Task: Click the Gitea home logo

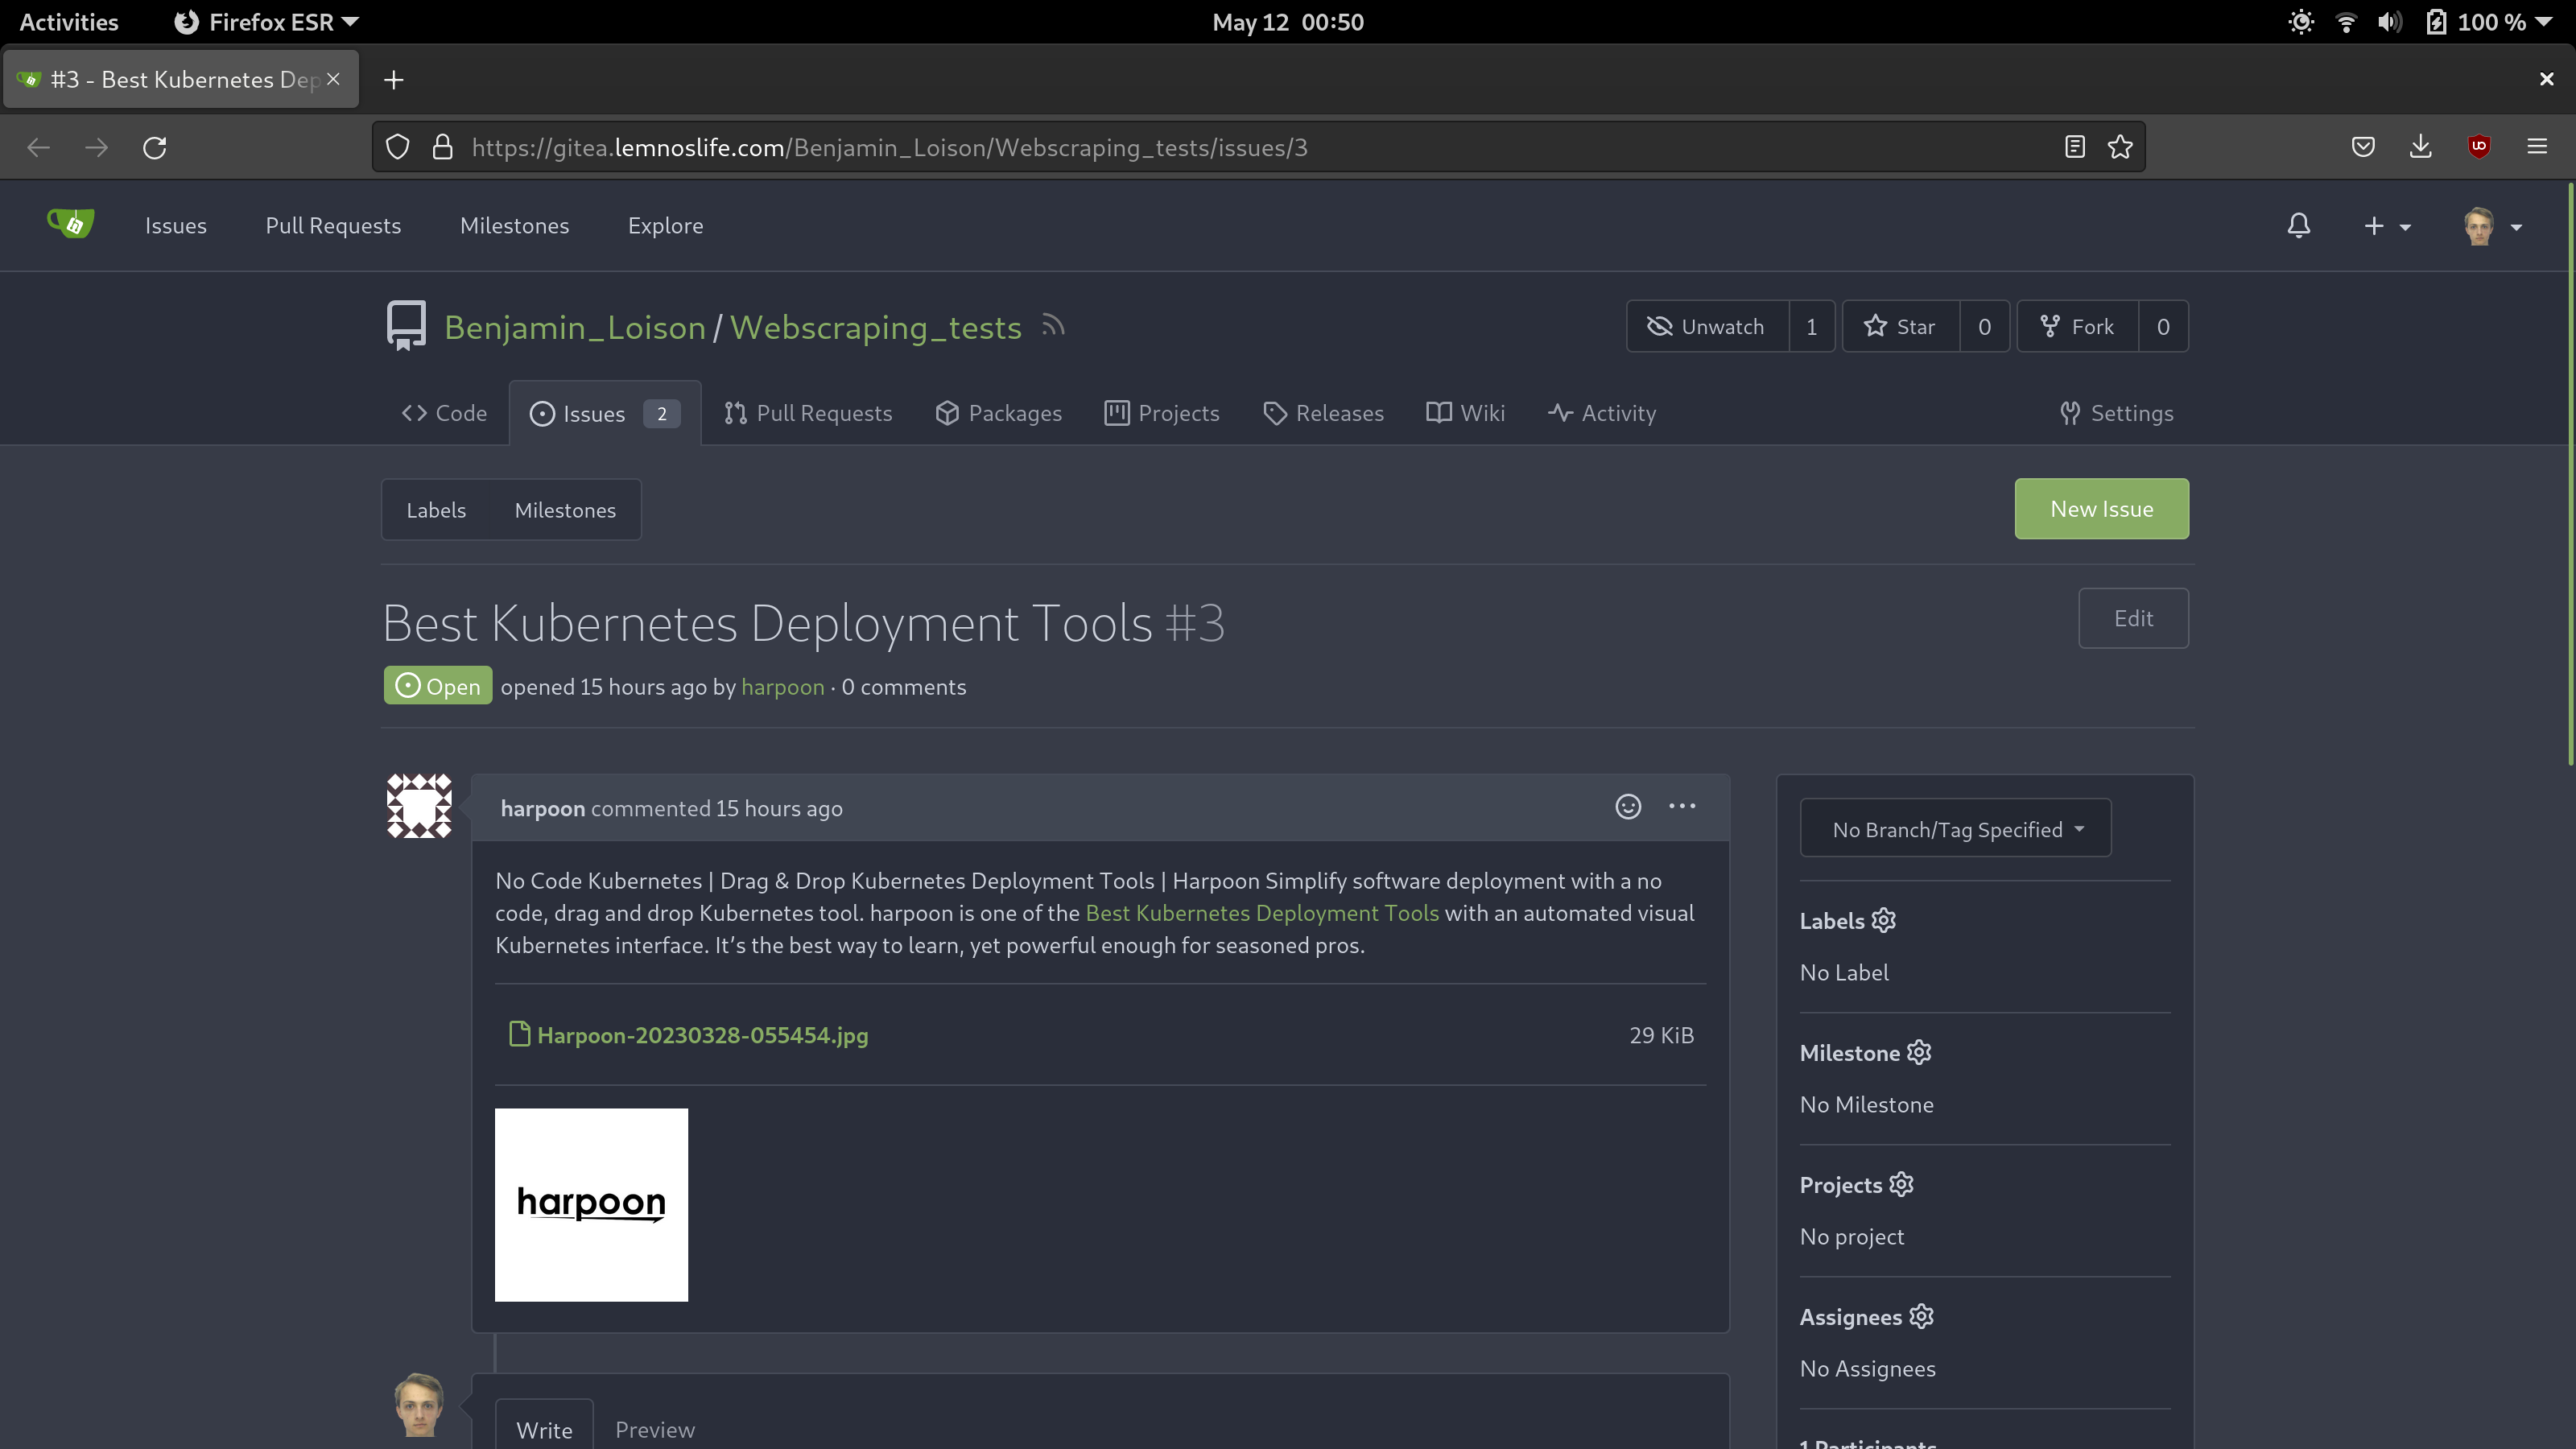Action: point(70,224)
